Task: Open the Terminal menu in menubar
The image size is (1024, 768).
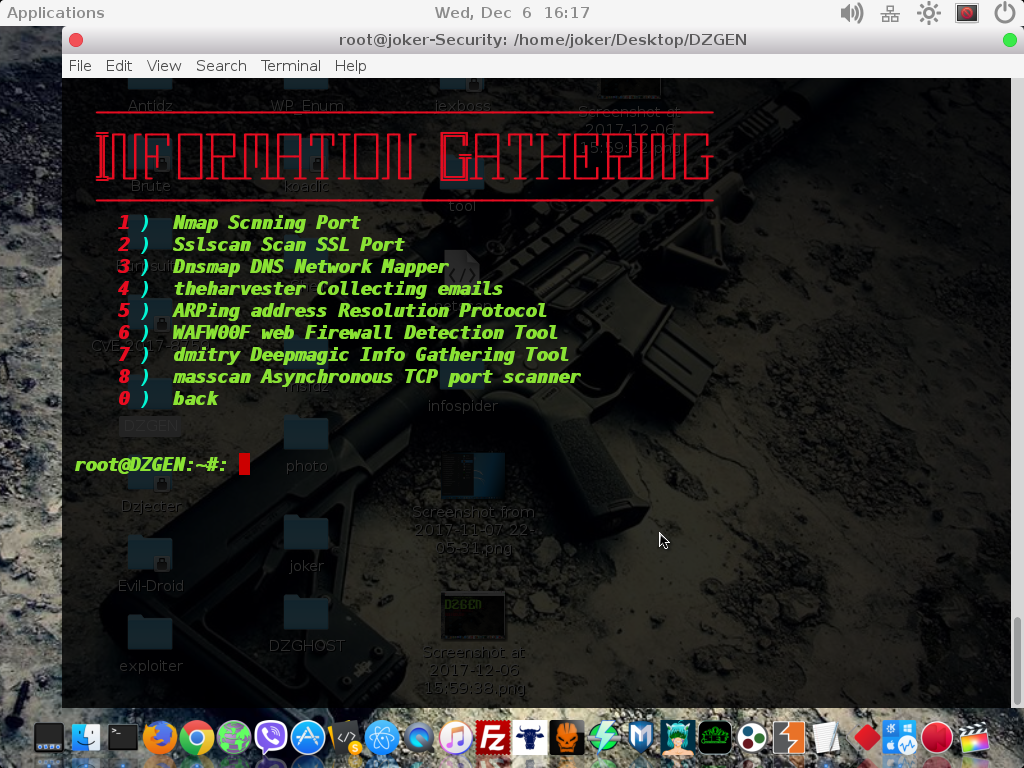Action: click(x=291, y=66)
